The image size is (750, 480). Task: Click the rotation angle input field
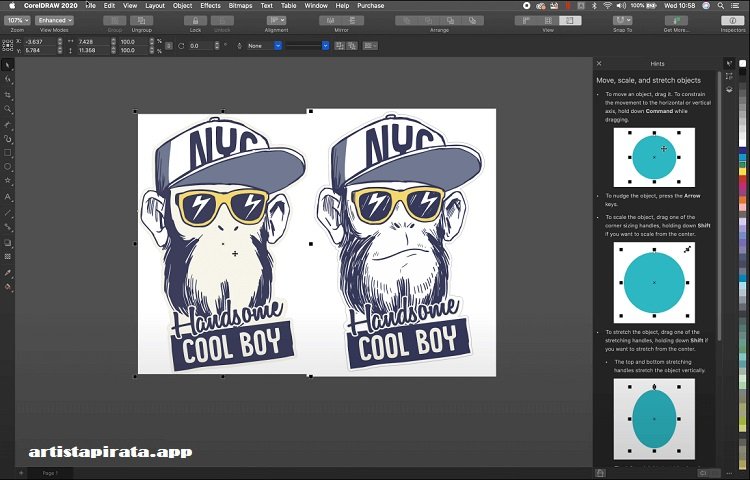[x=201, y=46]
